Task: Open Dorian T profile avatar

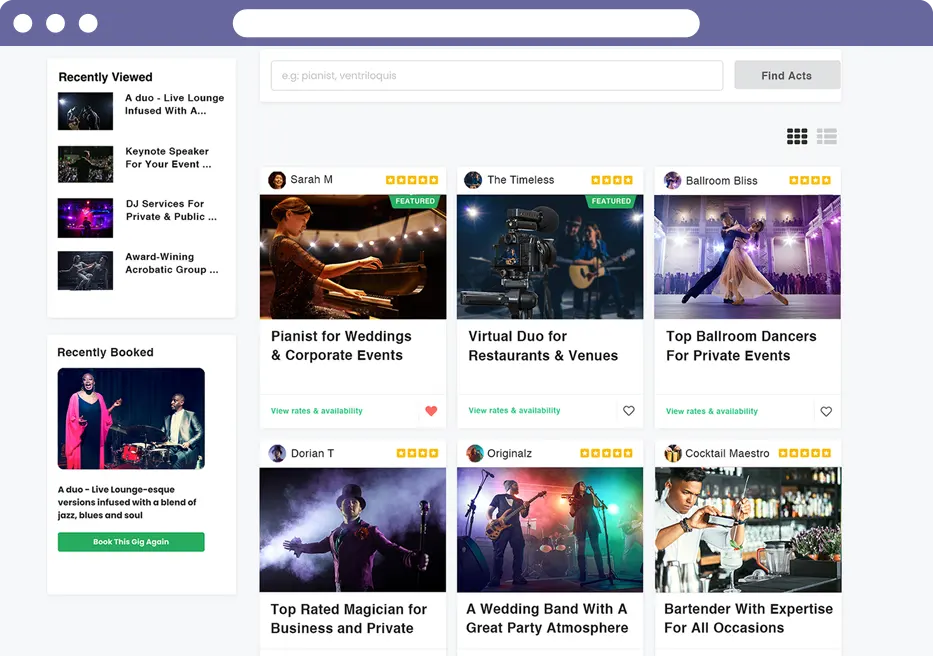Action: [x=277, y=454]
